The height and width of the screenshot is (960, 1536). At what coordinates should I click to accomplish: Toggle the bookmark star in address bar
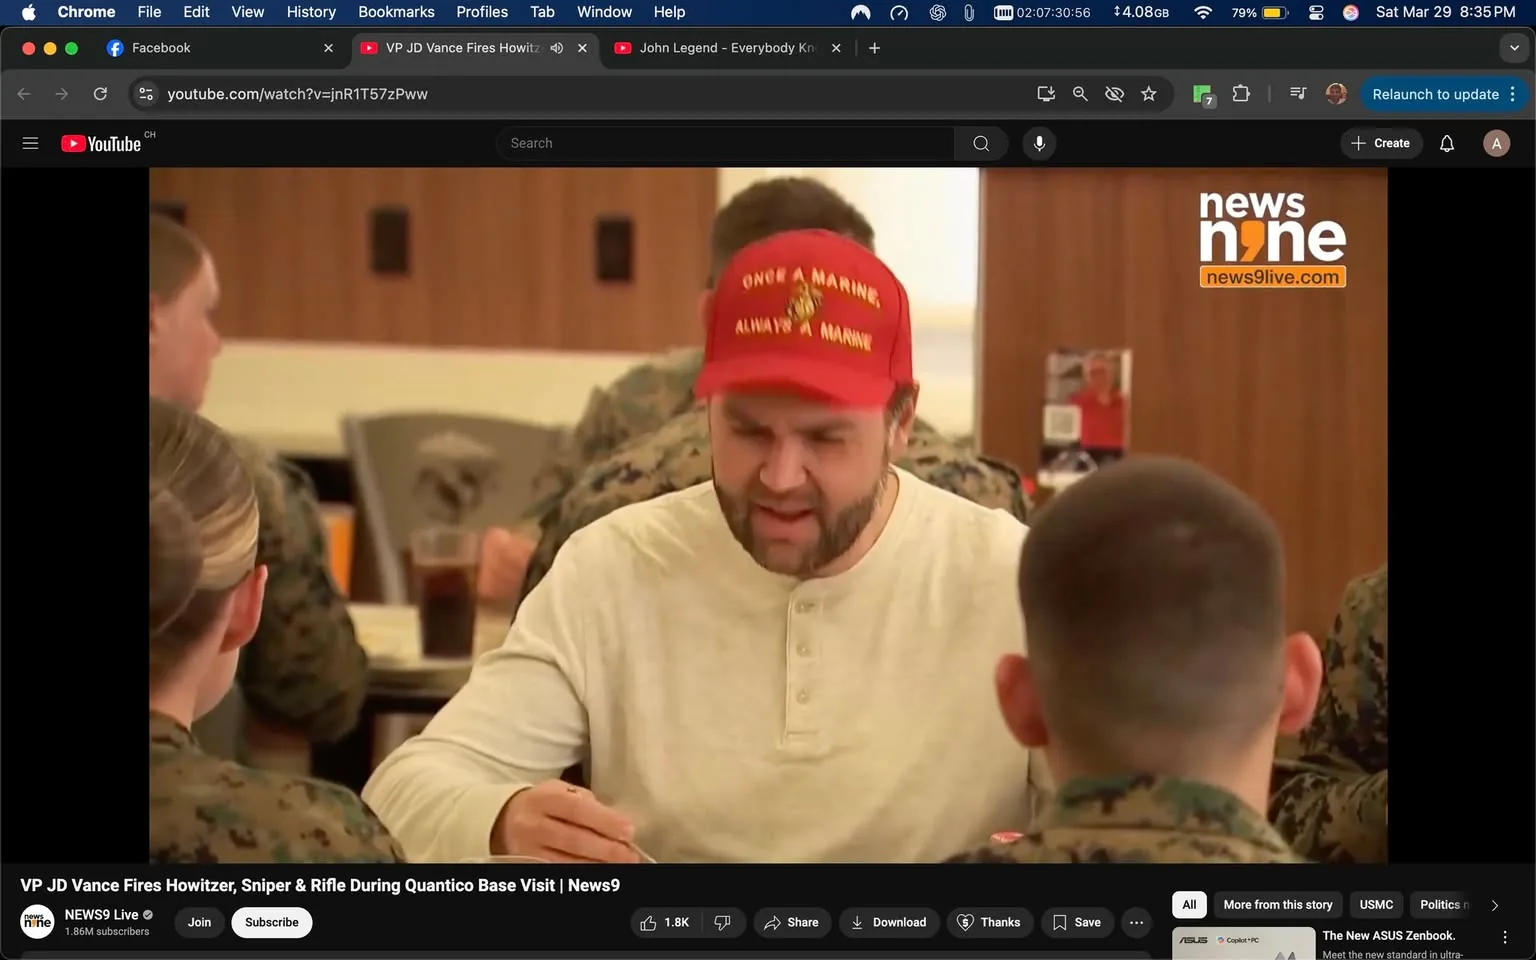(x=1148, y=93)
